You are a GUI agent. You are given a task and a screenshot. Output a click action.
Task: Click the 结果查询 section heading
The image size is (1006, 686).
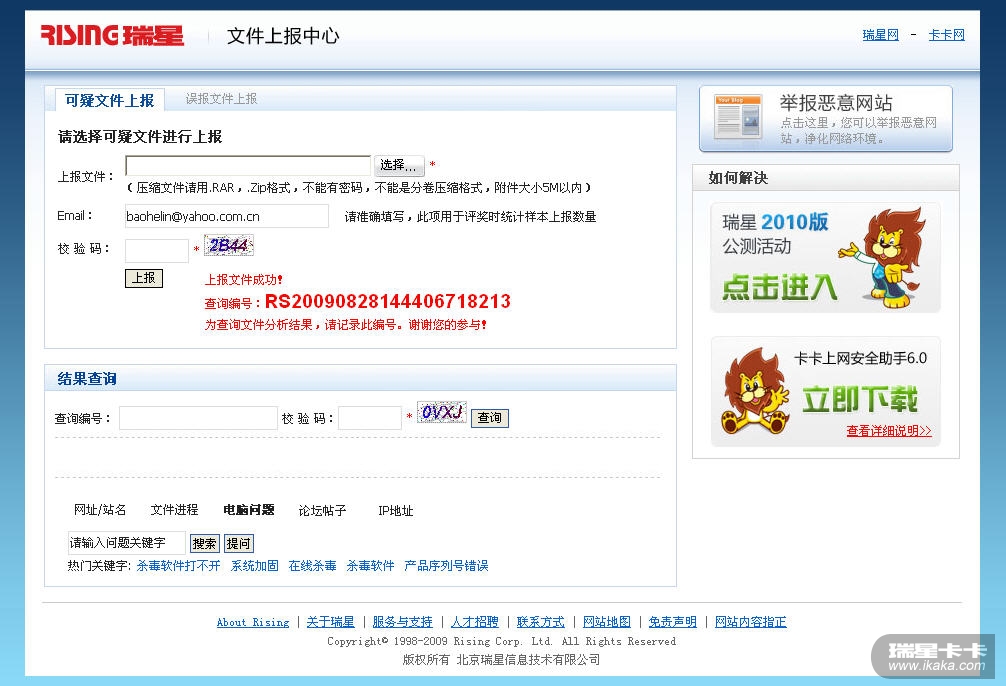(87, 379)
